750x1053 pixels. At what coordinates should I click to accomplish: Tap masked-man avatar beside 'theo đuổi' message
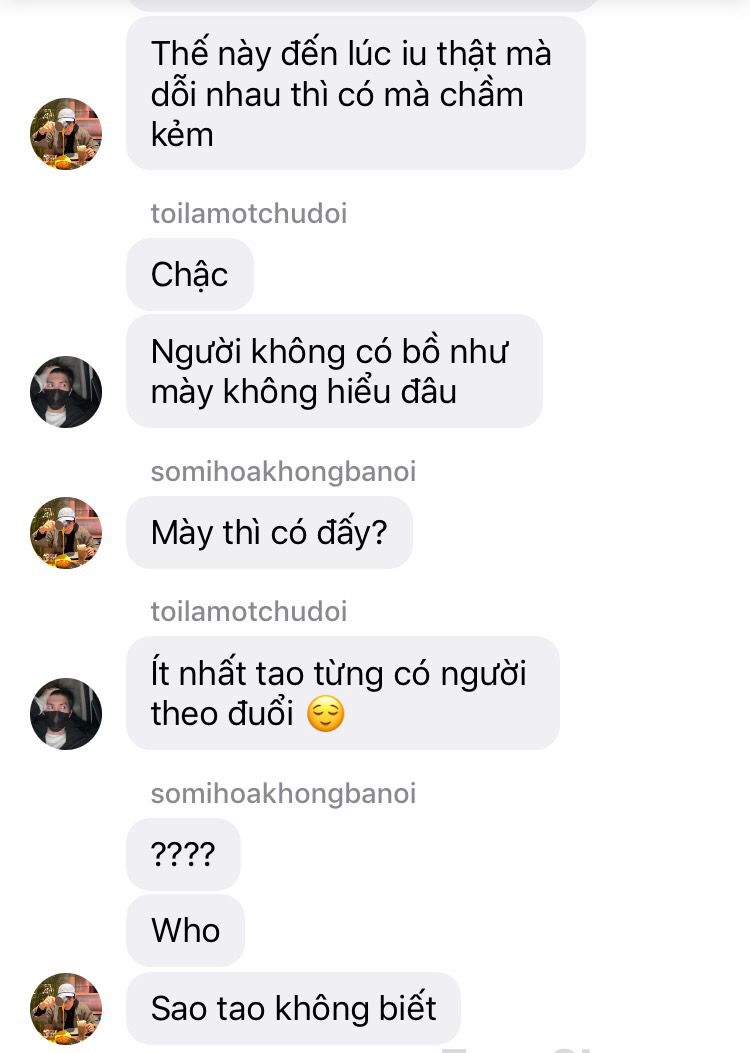[x=66, y=713]
